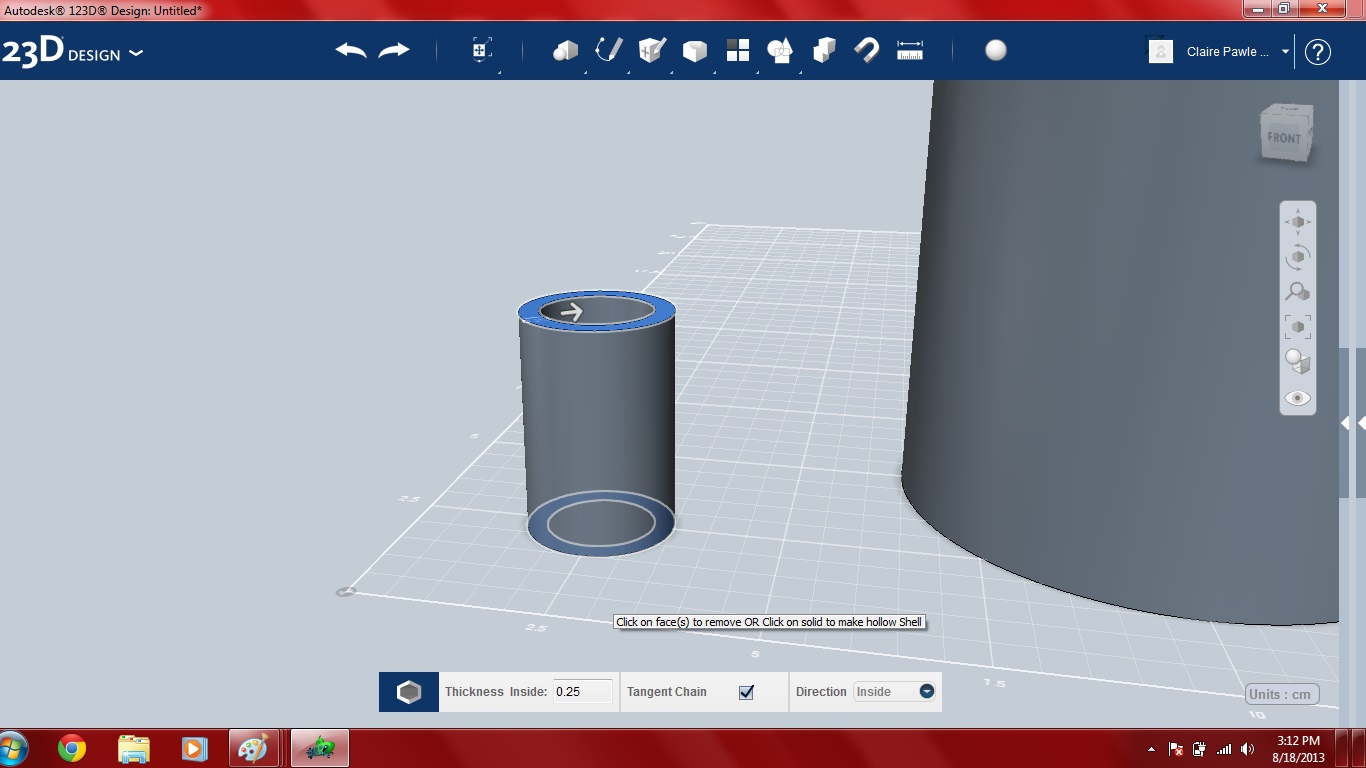This screenshot has height=768, width=1366.
Task: Undo the last action
Action: 351,50
